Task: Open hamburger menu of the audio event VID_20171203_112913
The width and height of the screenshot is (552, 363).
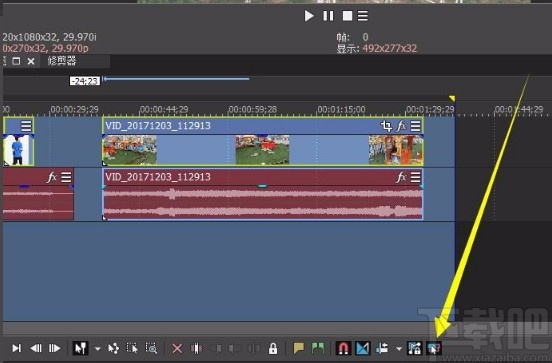Action: tap(415, 177)
